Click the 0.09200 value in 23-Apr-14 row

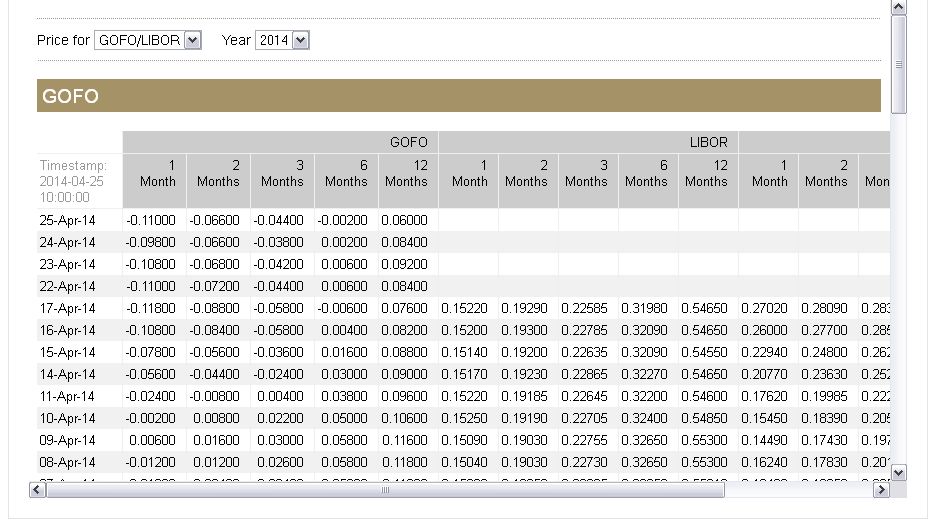pyautogui.click(x=404, y=264)
